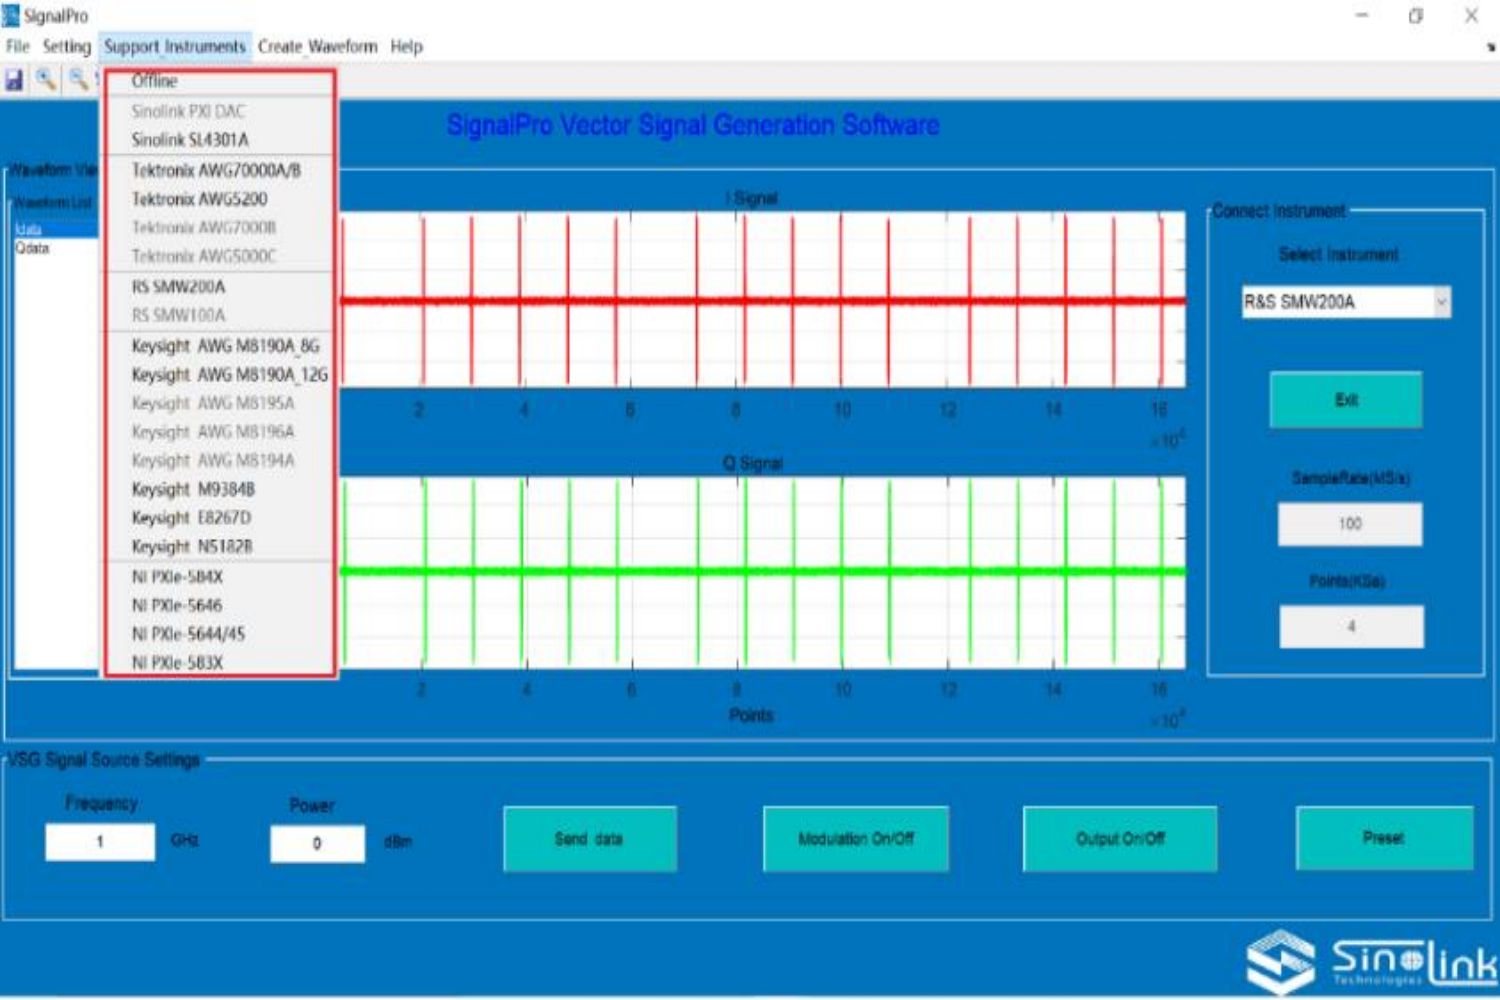Open the Select Instrument dropdown
1500x1000 pixels.
click(x=1345, y=302)
